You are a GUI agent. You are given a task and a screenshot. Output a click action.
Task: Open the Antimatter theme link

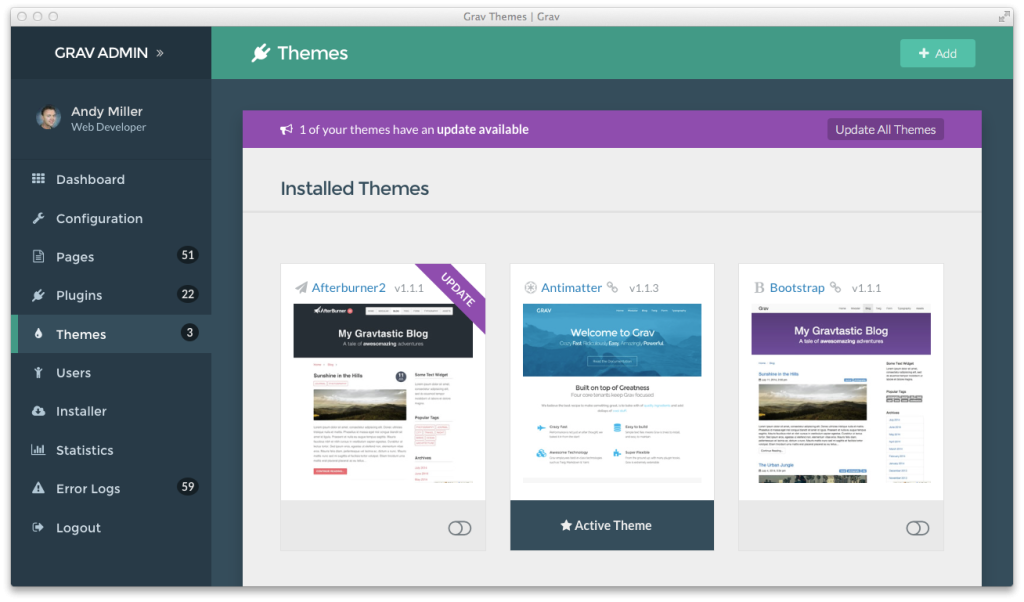click(x=571, y=287)
